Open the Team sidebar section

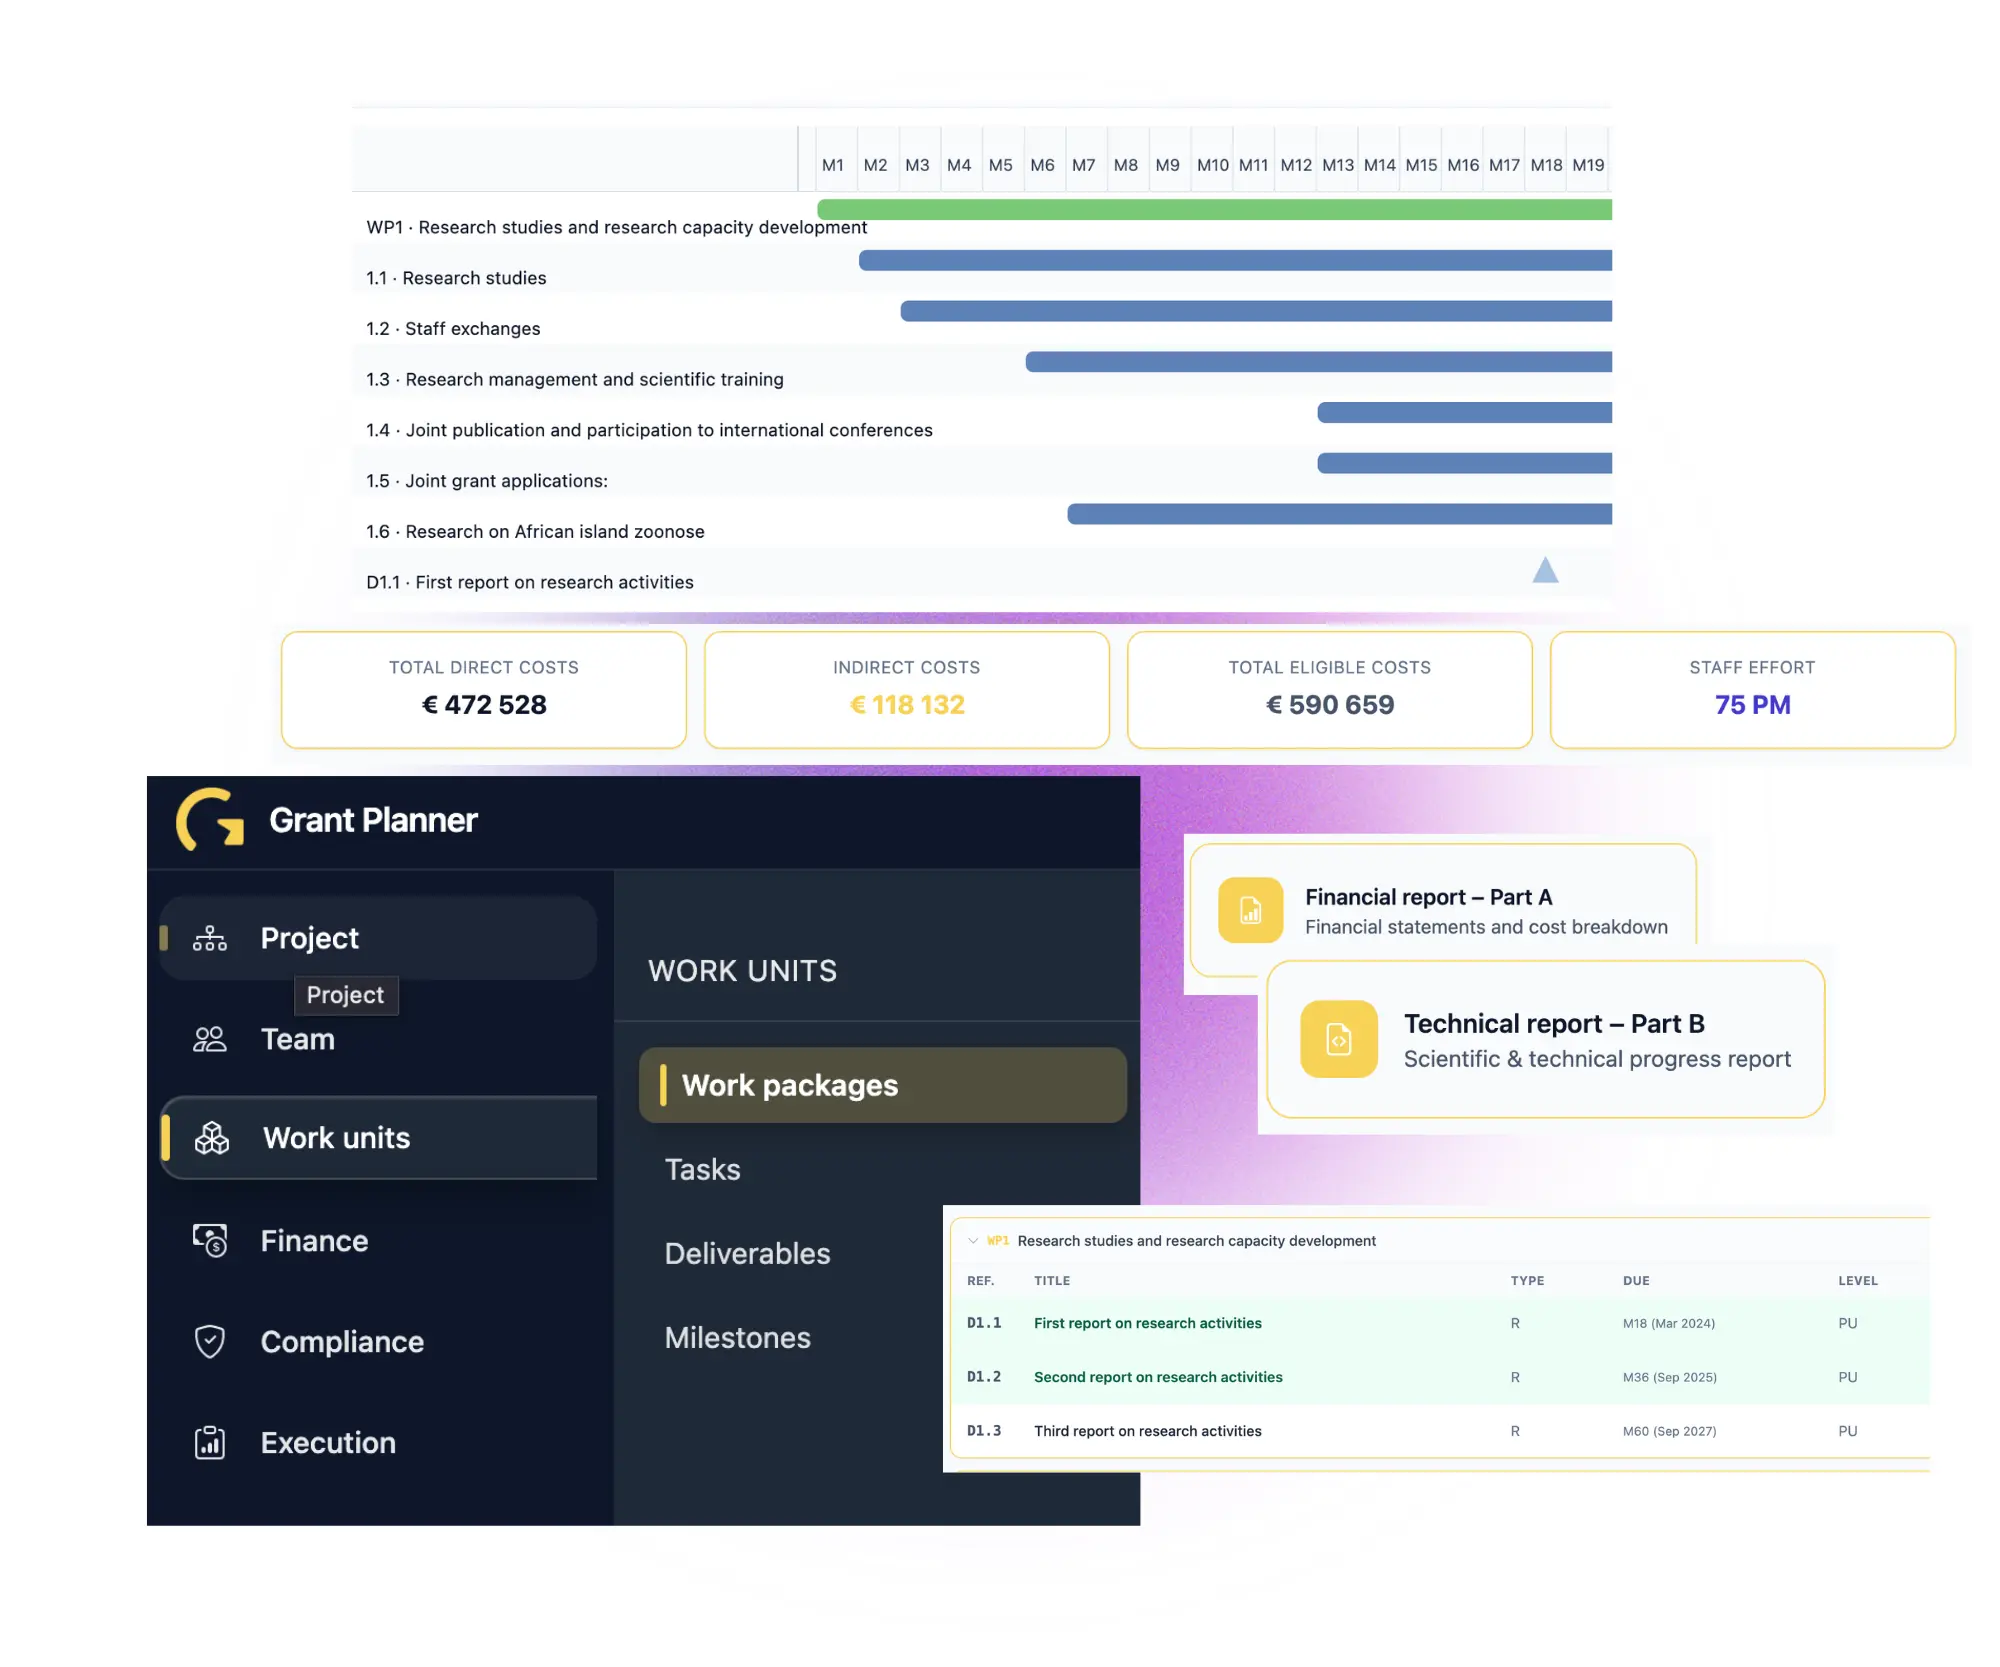(378, 1040)
